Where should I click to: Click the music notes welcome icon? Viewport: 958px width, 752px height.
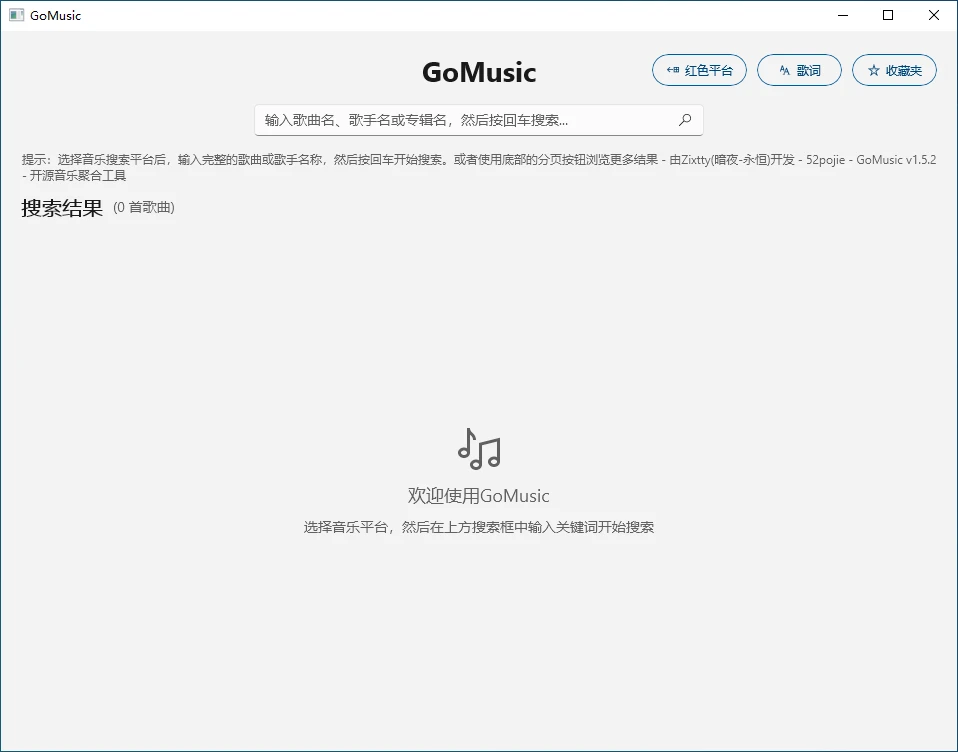point(479,449)
